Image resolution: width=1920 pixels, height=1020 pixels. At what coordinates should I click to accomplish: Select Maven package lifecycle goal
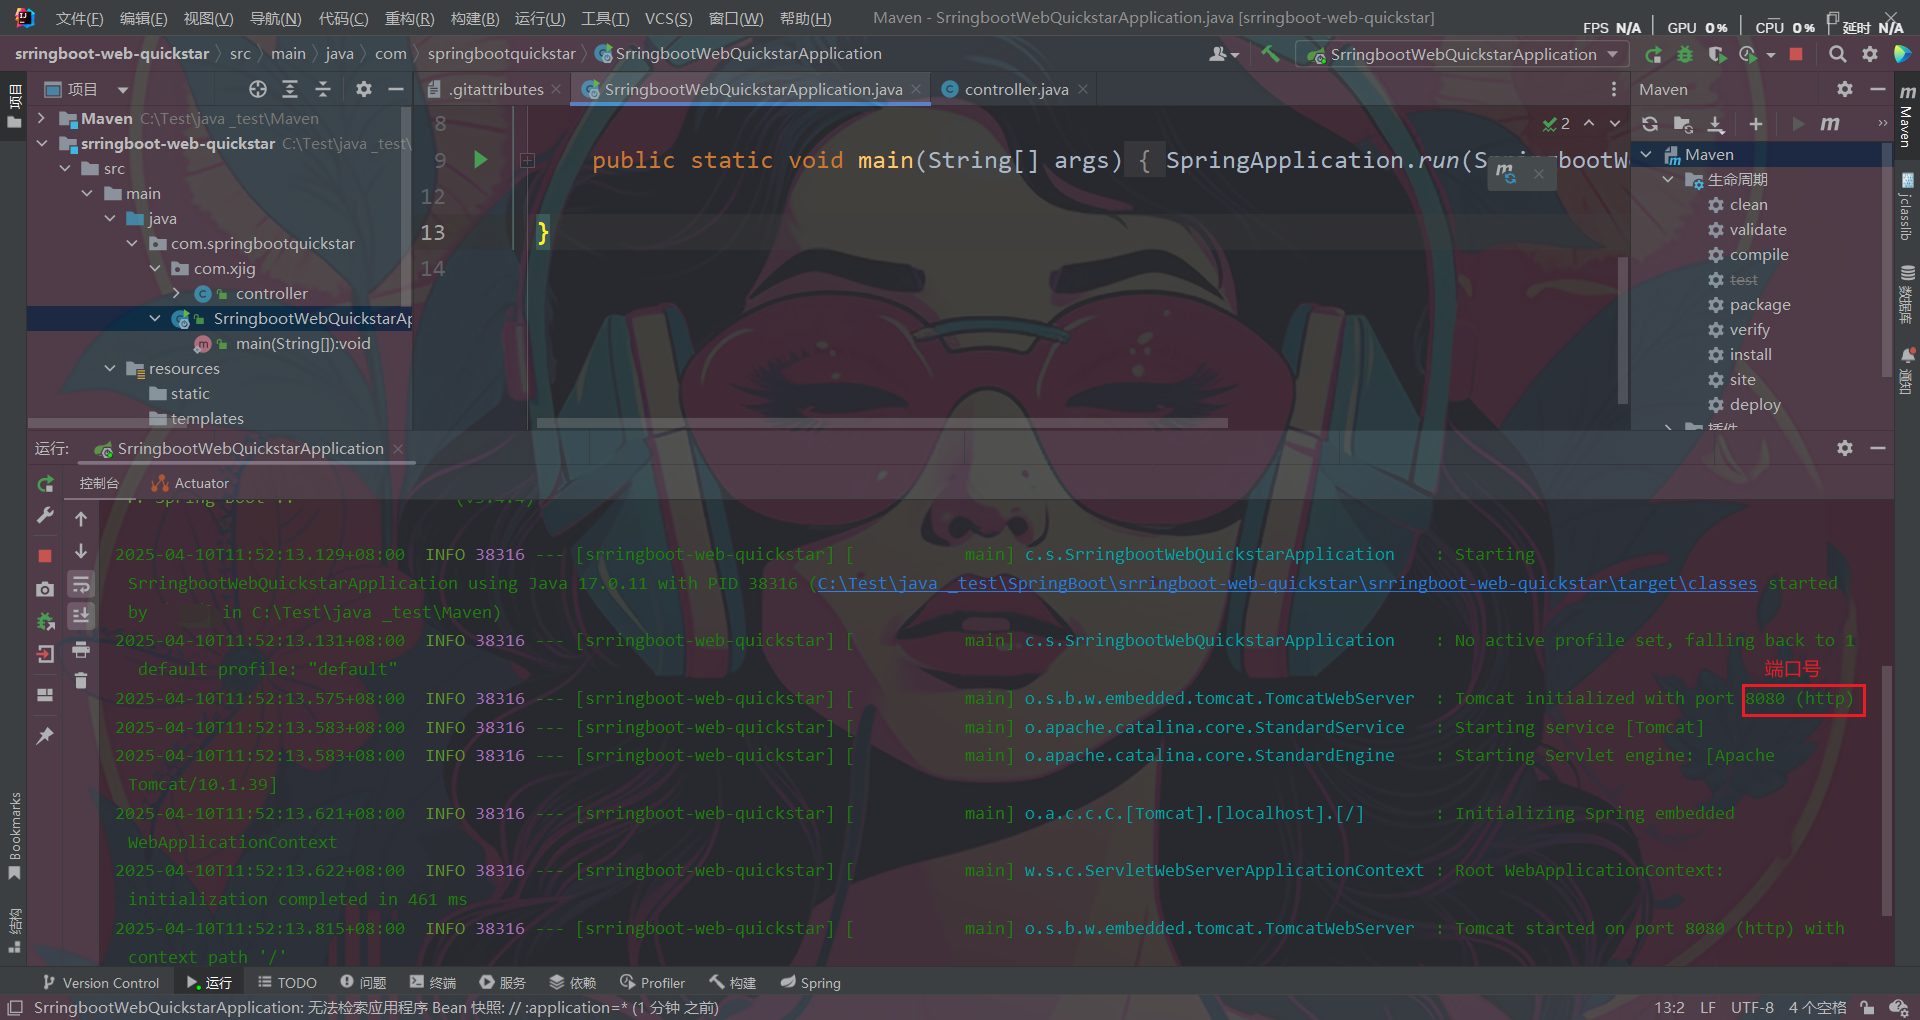pos(1760,305)
